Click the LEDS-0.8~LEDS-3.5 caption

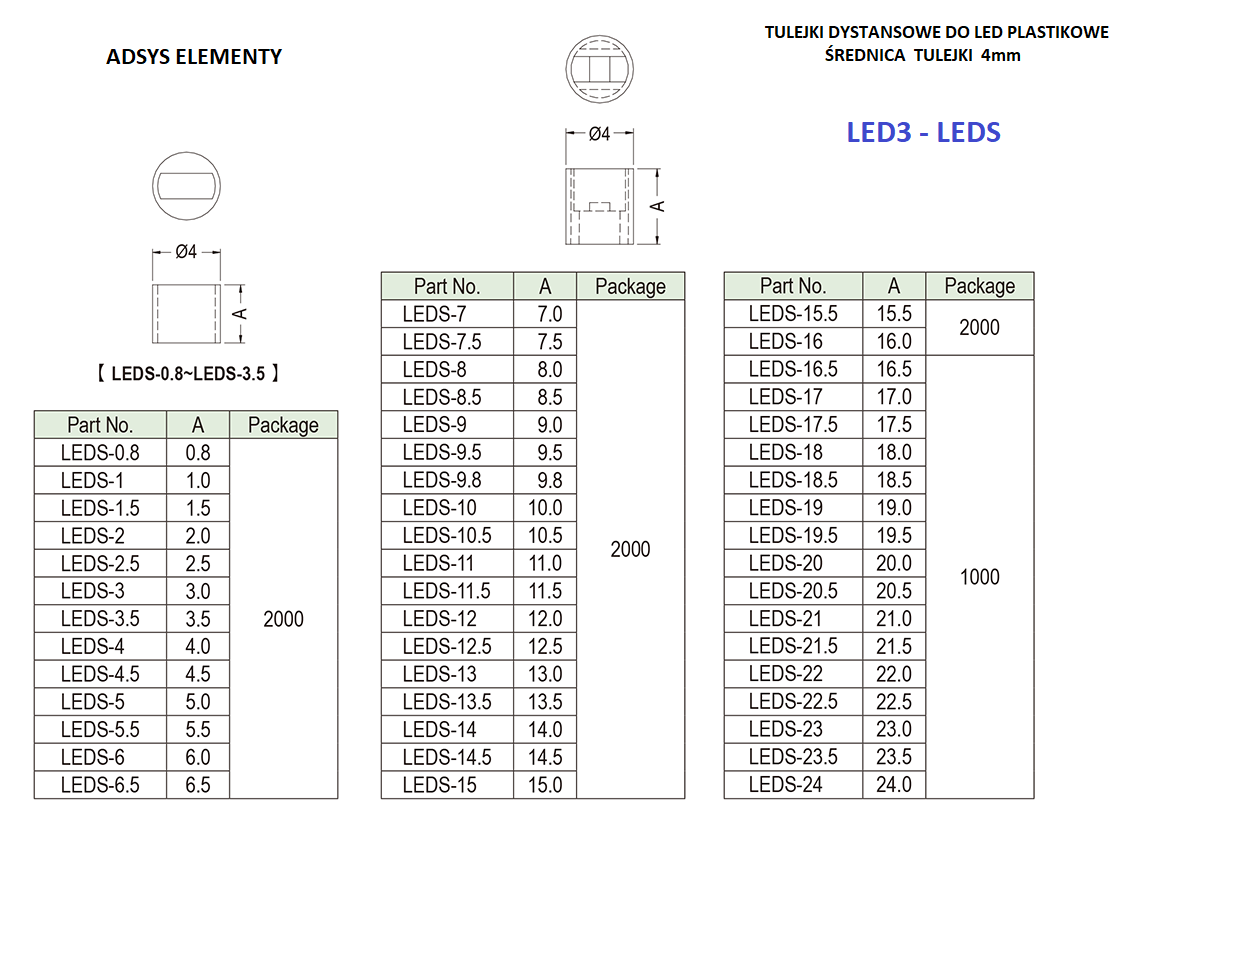188,374
